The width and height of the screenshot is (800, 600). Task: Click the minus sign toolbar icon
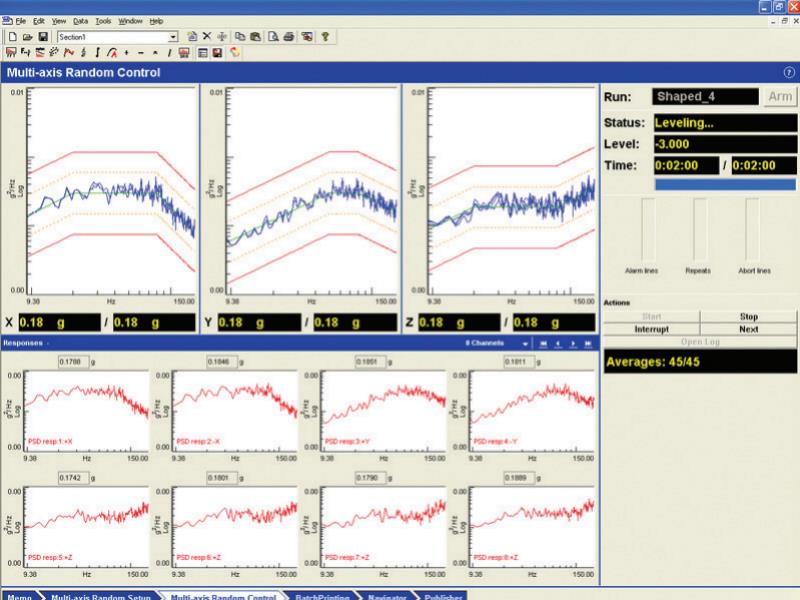pos(141,53)
